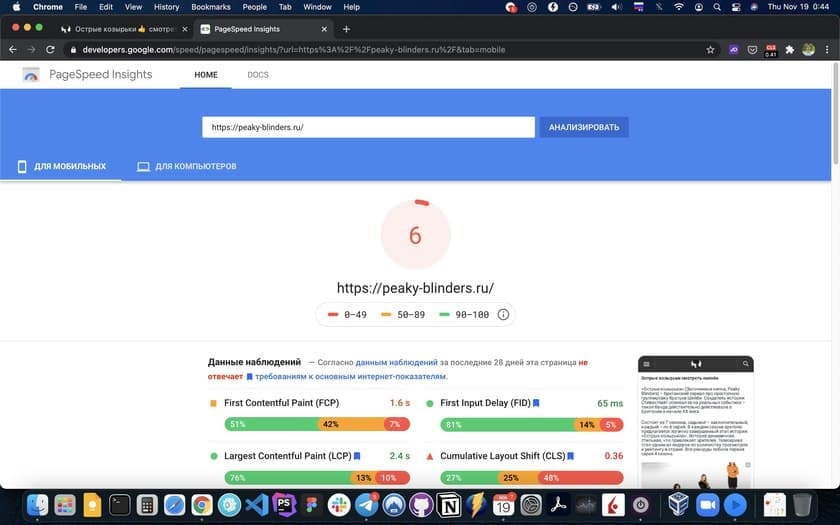This screenshot has height=525, width=840.
Task: Open Figma from the dock
Action: point(312,505)
